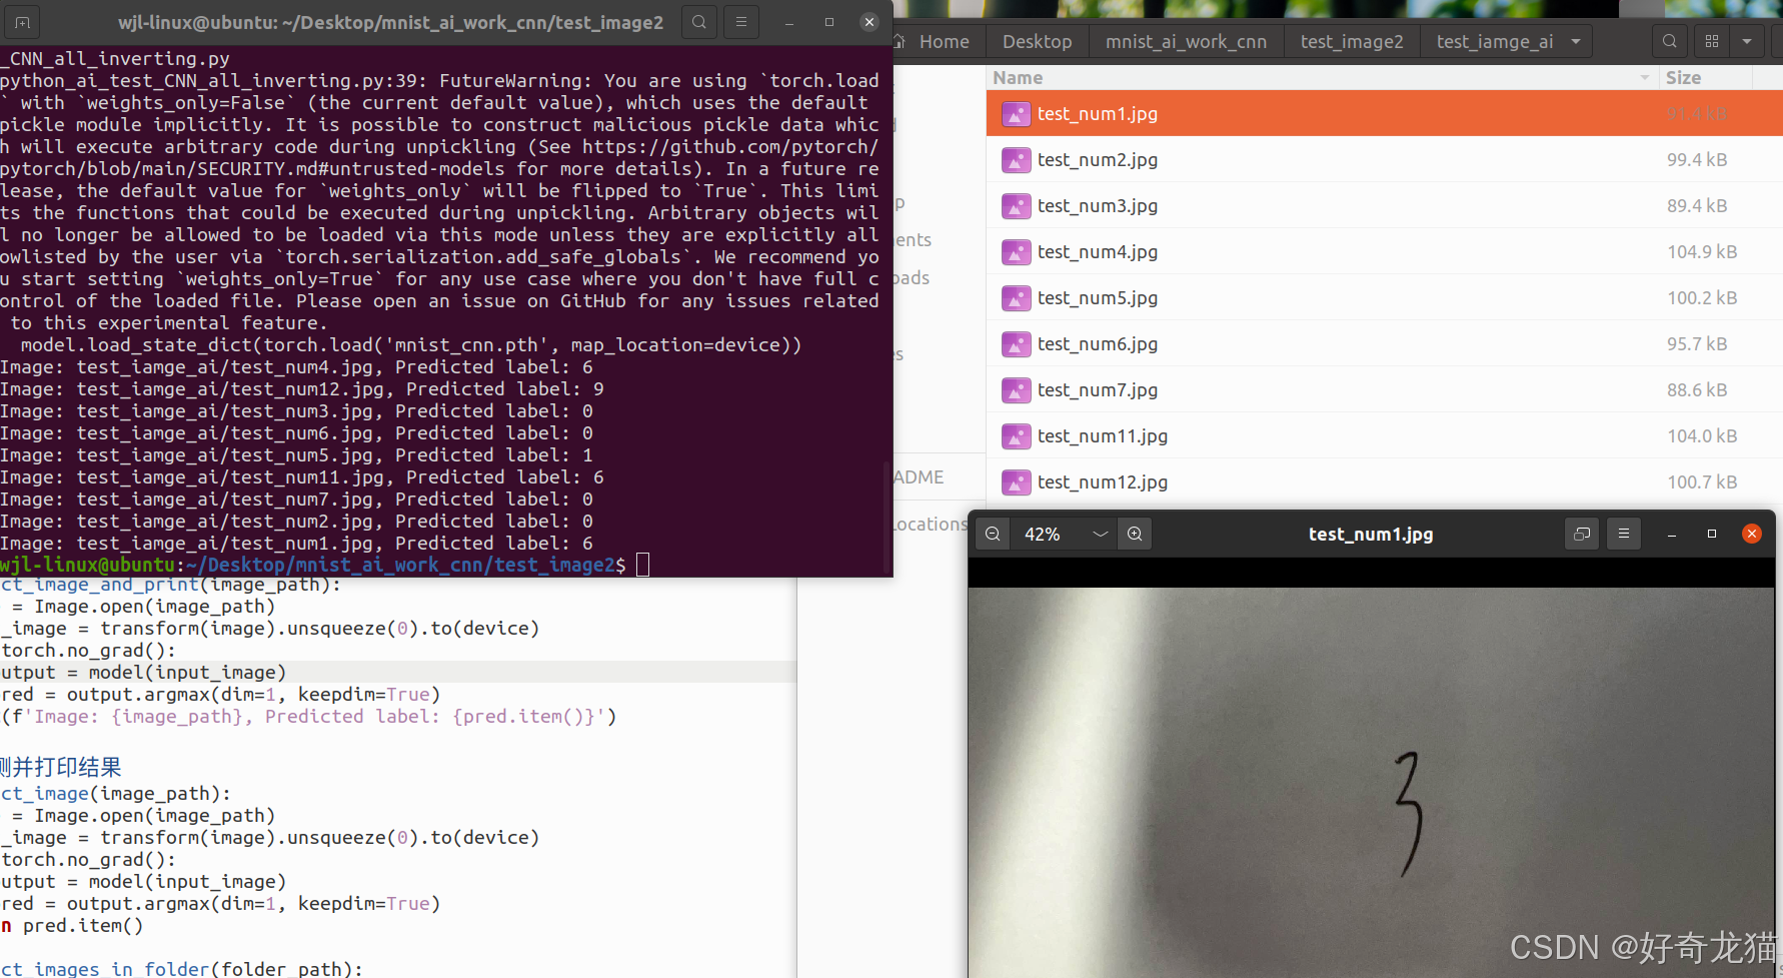Select file test_num4.jpg
Image resolution: width=1783 pixels, height=978 pixels.
(x=1384, y=252)
